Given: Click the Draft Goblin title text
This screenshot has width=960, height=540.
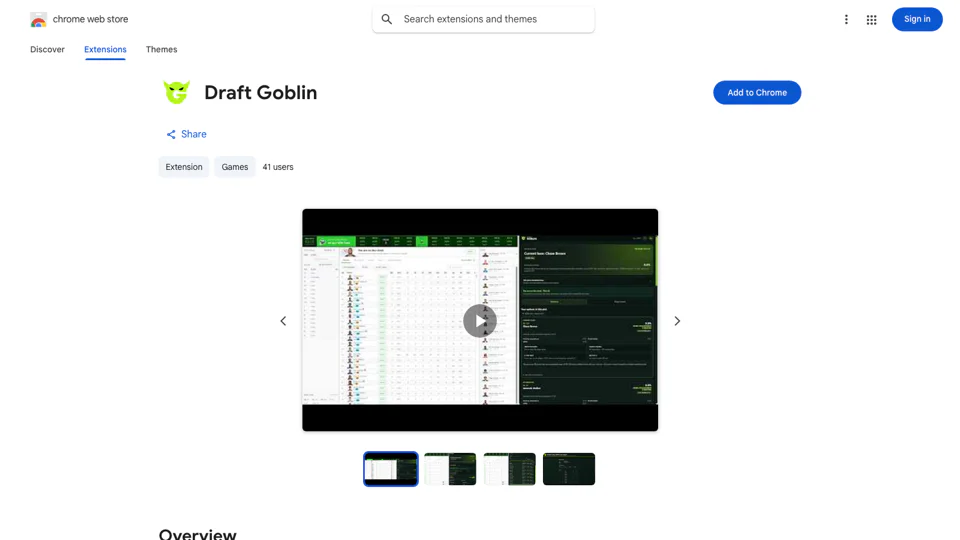Looking at the screenshot, I should point(261,92).
